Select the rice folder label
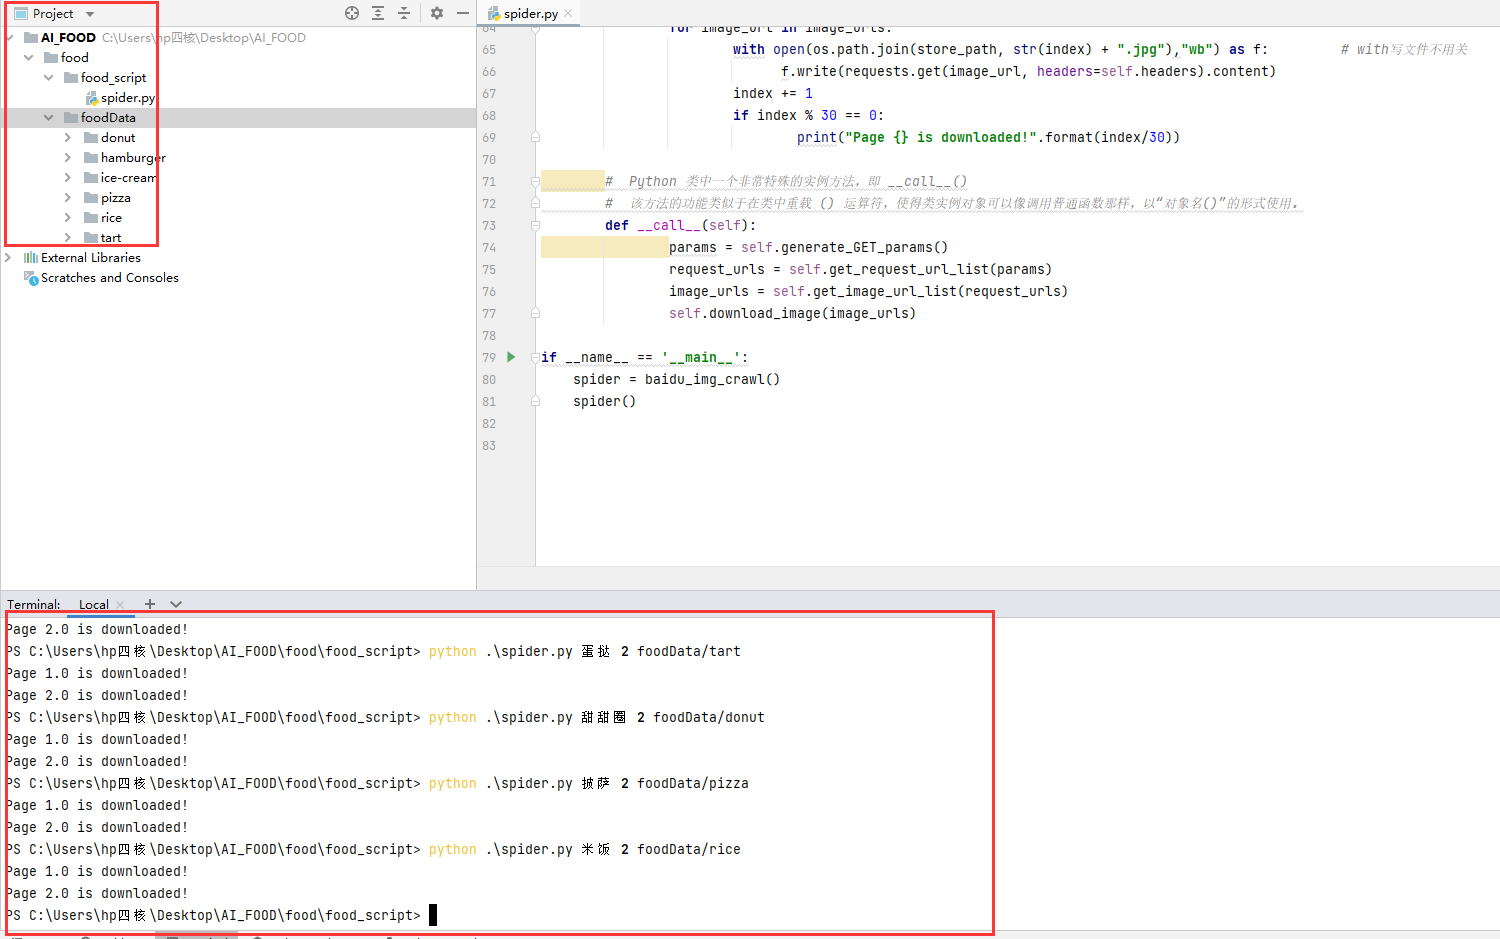The width and height of the screenshot is (1500, 939). [x=111, y=218]
